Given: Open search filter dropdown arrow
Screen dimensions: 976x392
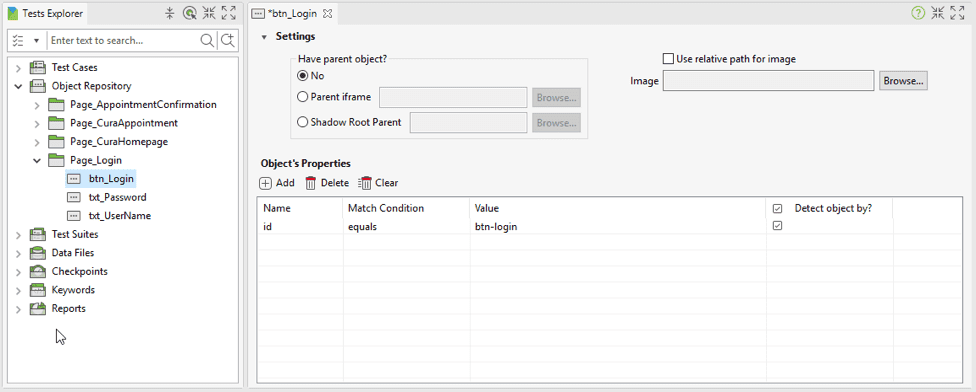Looking at the screenshot, I should (35, 40).
